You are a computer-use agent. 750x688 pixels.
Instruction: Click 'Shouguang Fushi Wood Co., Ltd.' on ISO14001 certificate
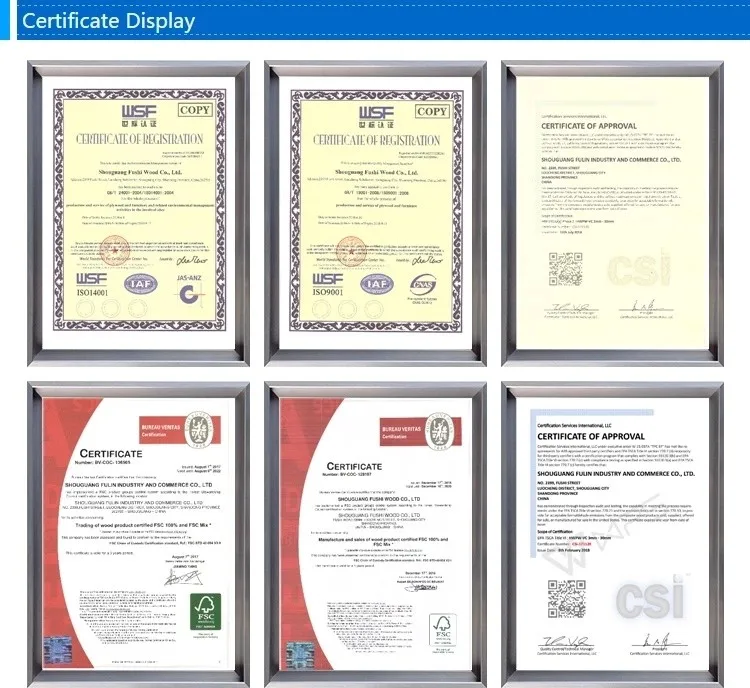click(140, 172)
